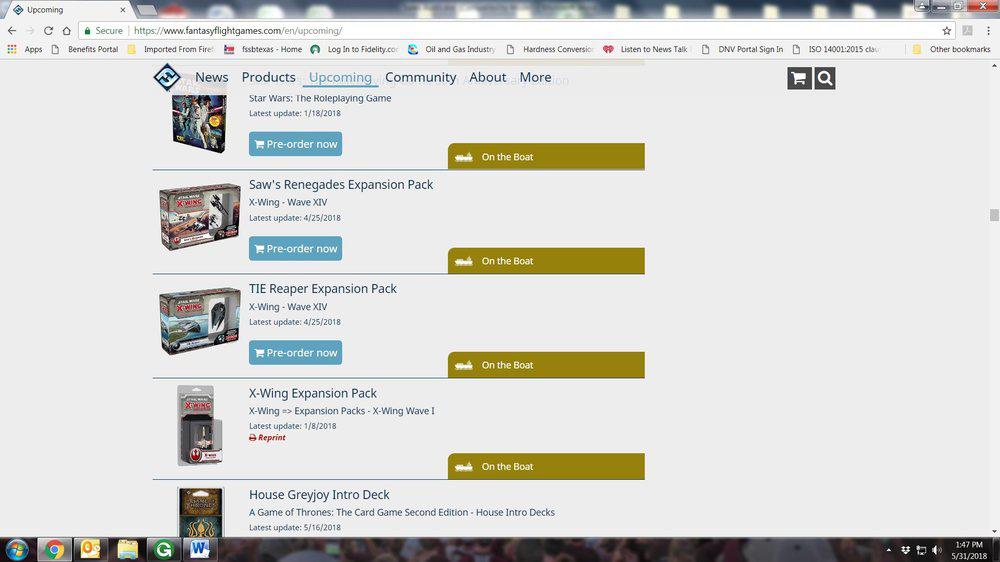Screen dimensions: 1000x562
Task: Go to browser home page icon
Action: [67, 31]
